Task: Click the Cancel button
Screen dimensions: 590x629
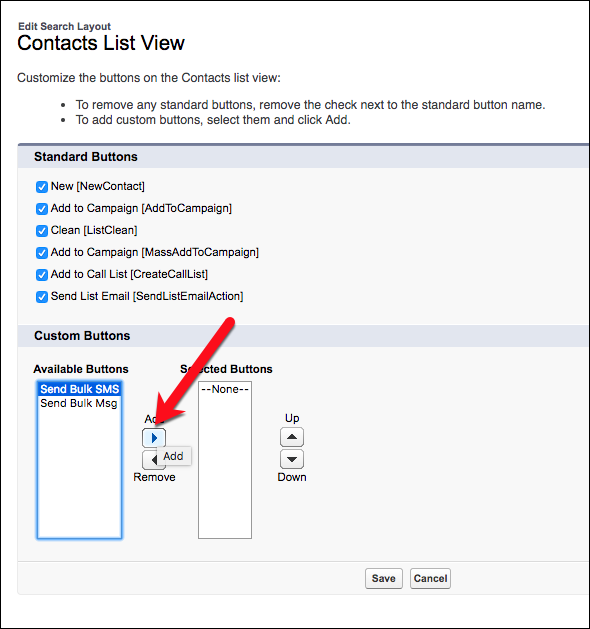Action: coord(430,578)
